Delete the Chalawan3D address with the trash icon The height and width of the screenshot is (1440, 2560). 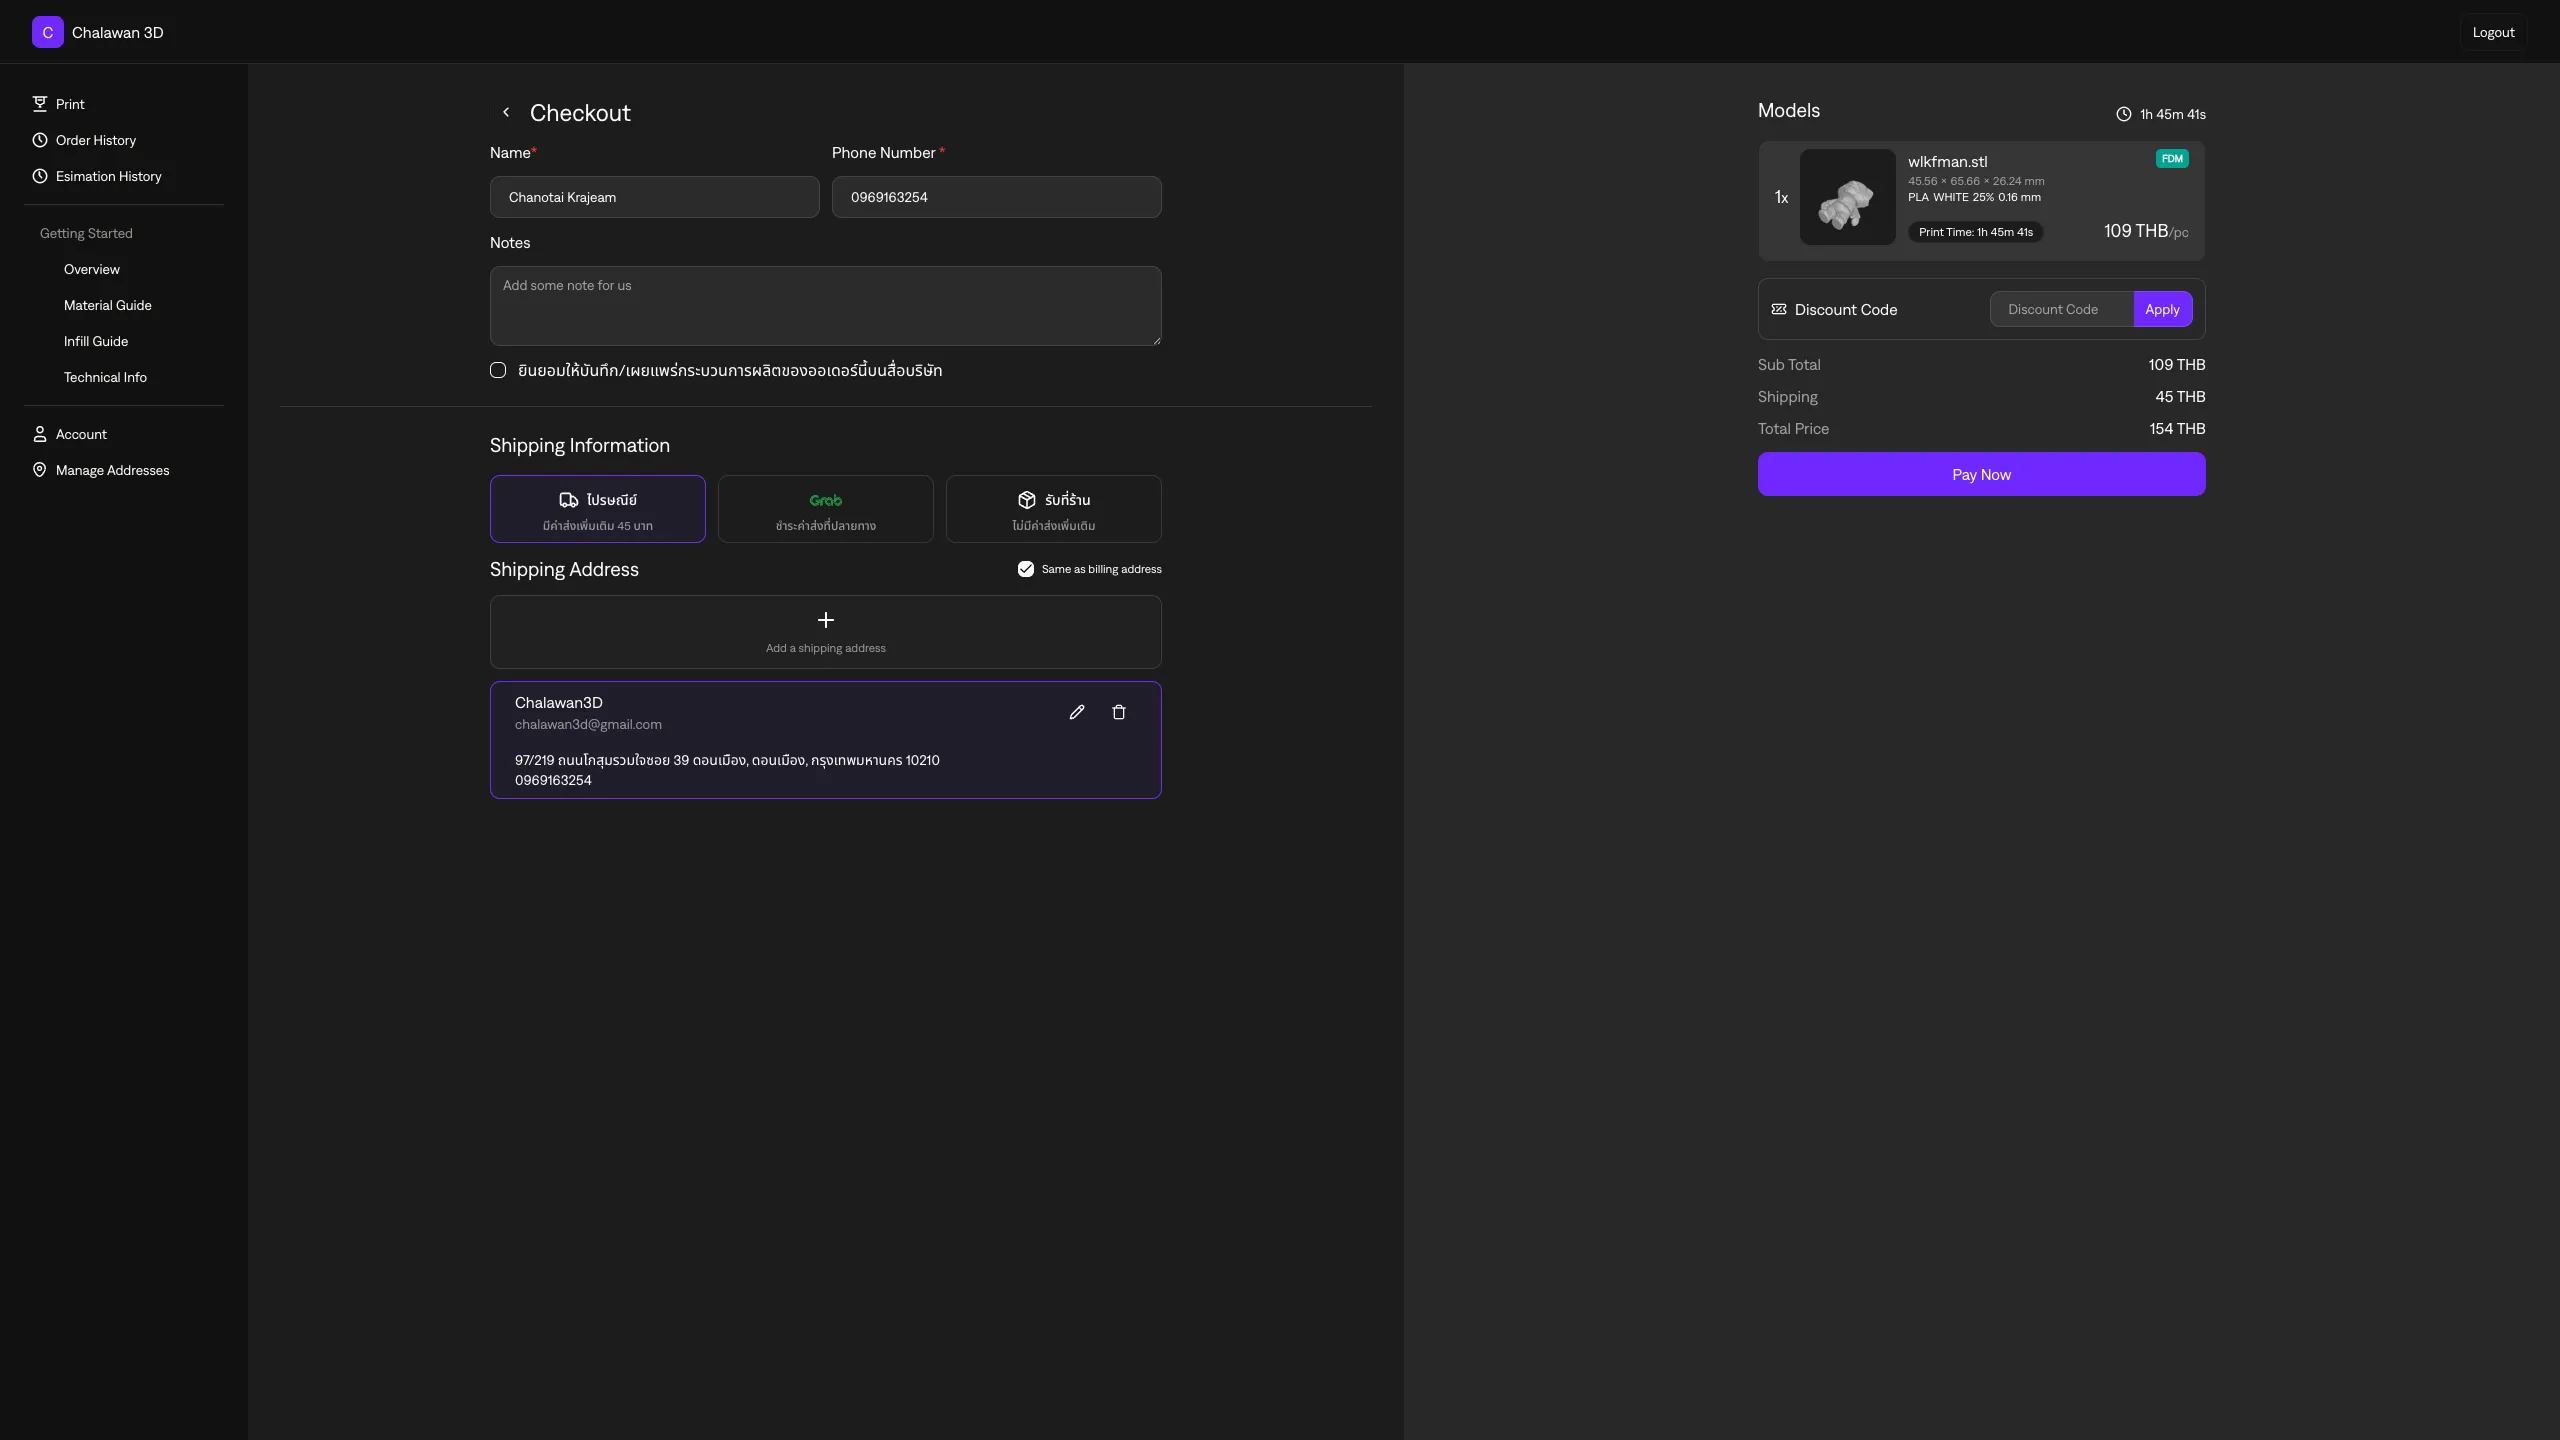[x=1119, y=712]
